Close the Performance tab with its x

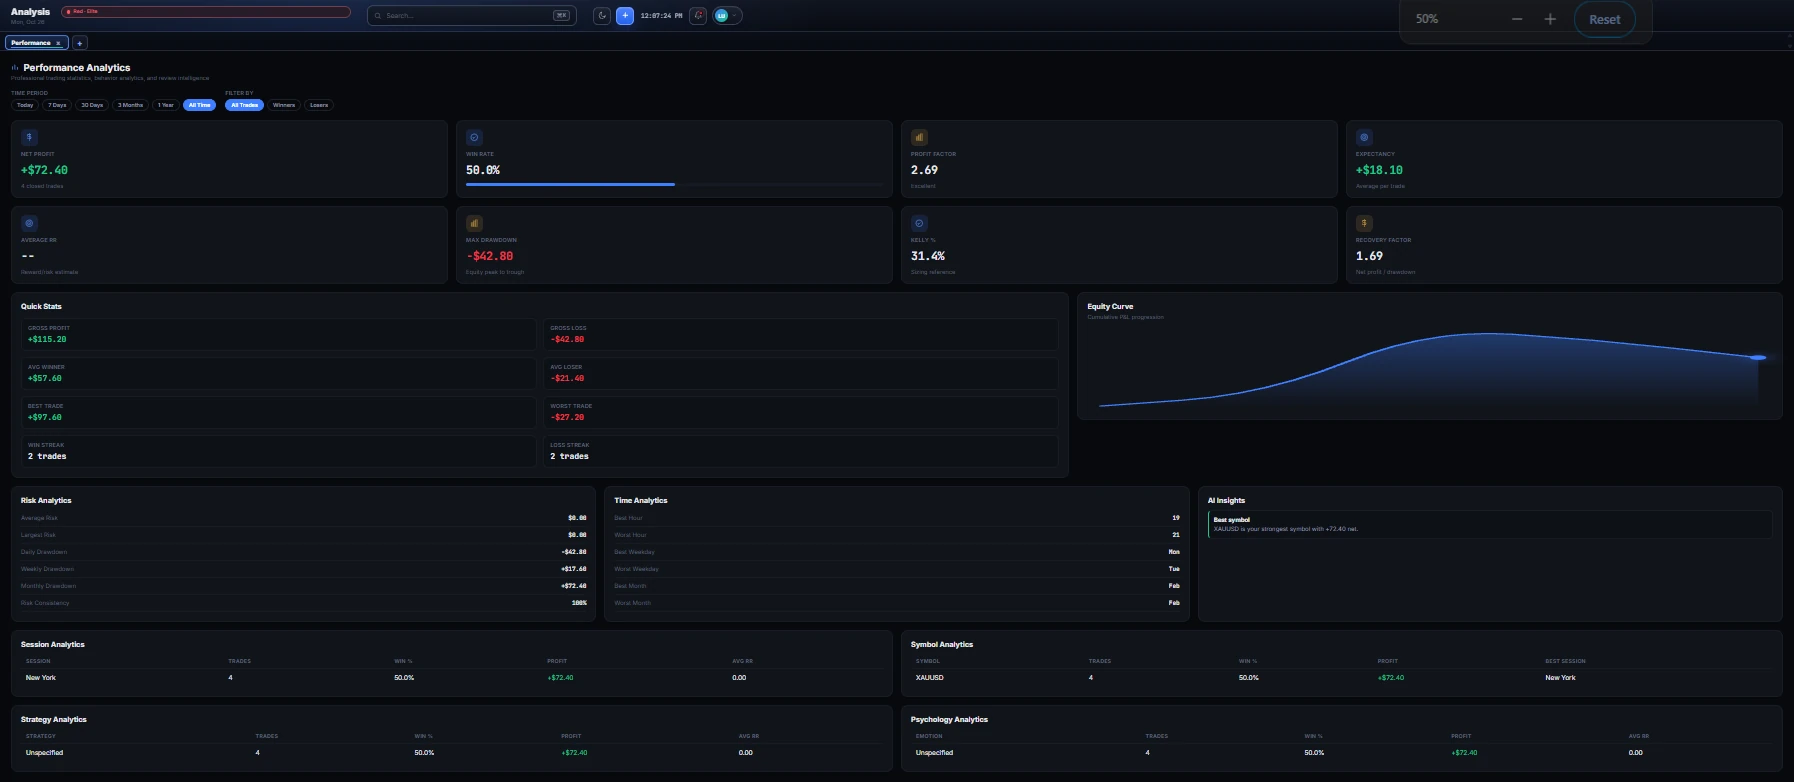58,43
